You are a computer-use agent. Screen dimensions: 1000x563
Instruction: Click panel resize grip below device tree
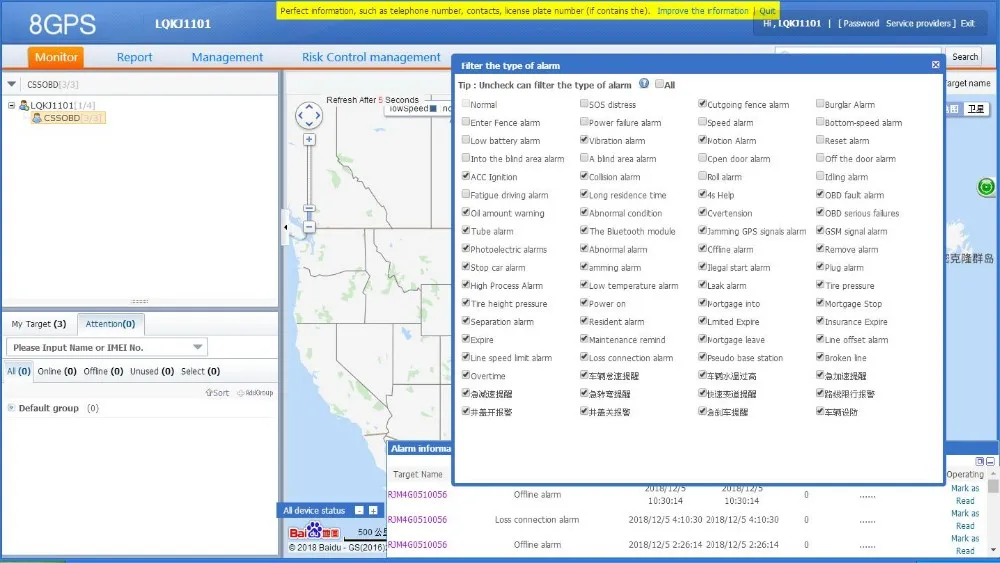click(140, 301)
